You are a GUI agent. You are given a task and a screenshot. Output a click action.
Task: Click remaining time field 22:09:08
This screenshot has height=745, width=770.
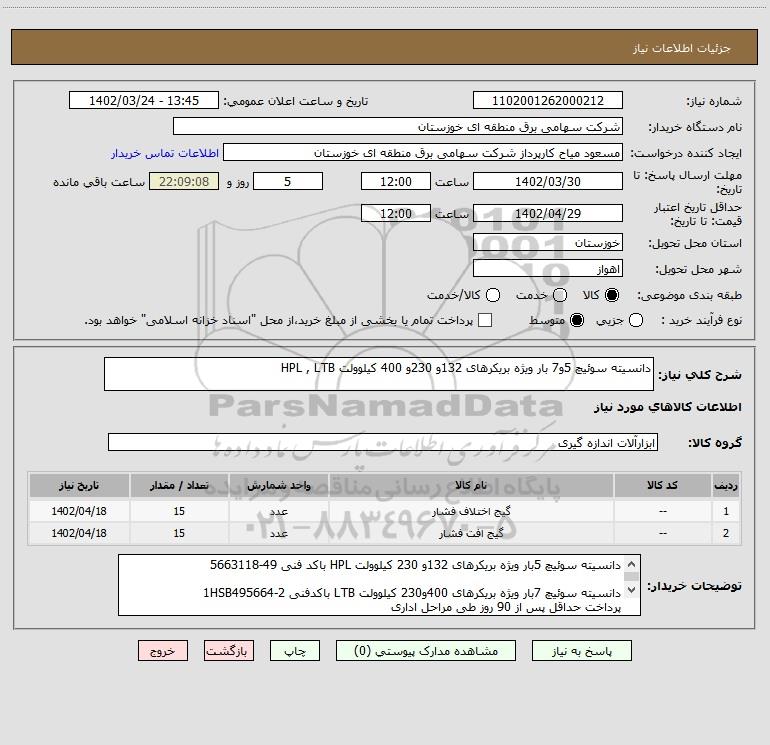pos(184,181)
